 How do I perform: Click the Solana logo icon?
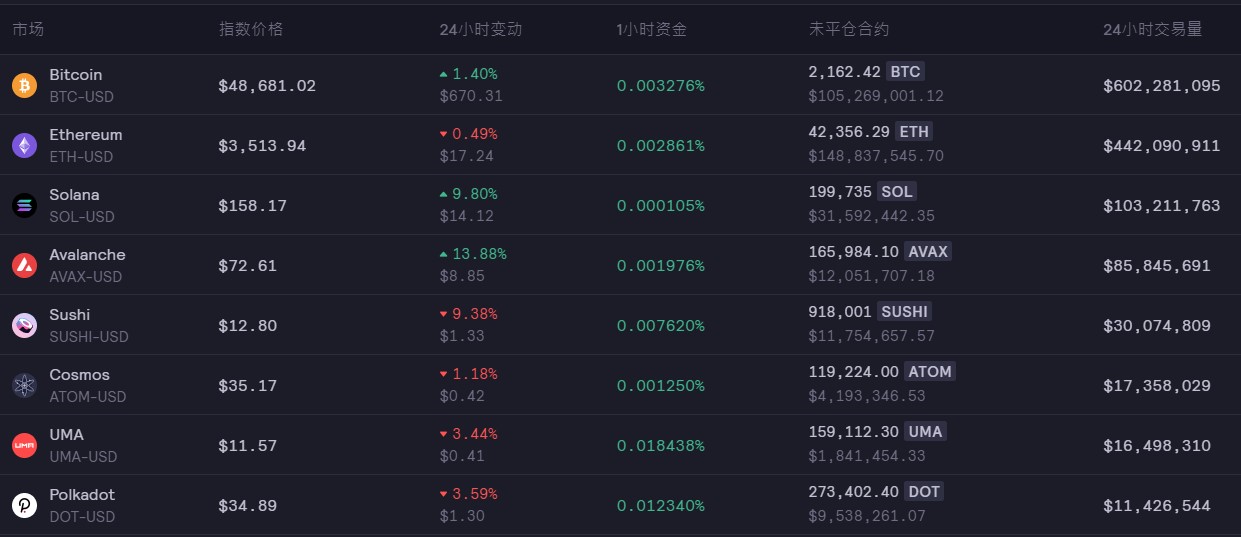[24, 205]
